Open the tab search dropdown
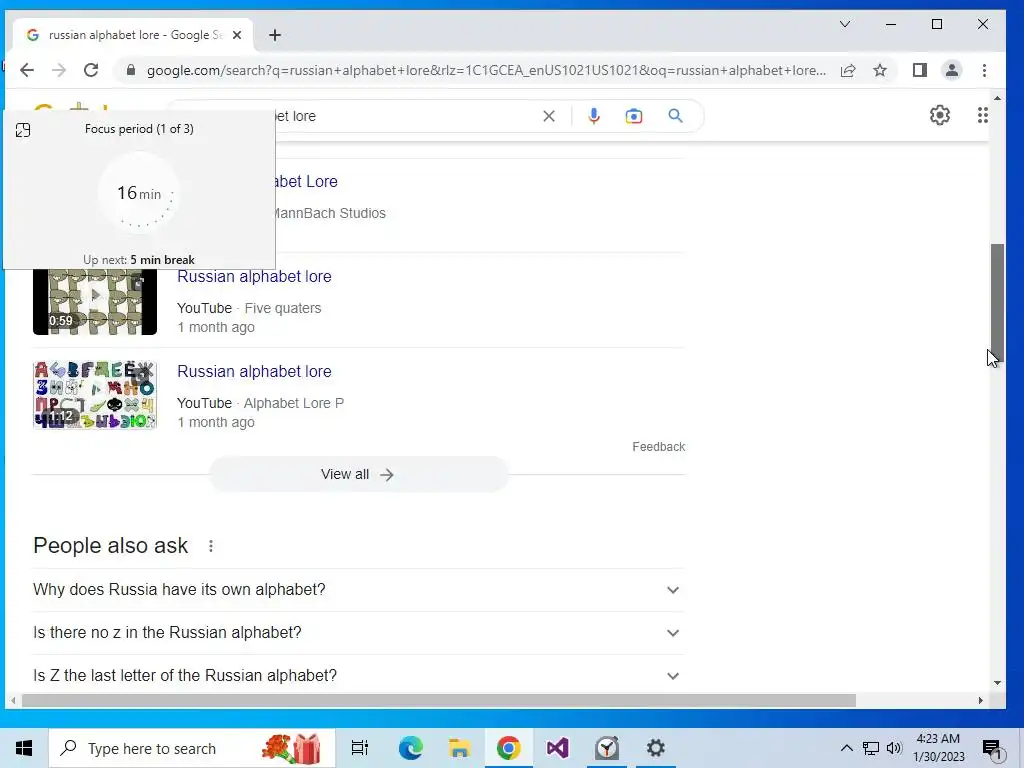 coord(844,24)
